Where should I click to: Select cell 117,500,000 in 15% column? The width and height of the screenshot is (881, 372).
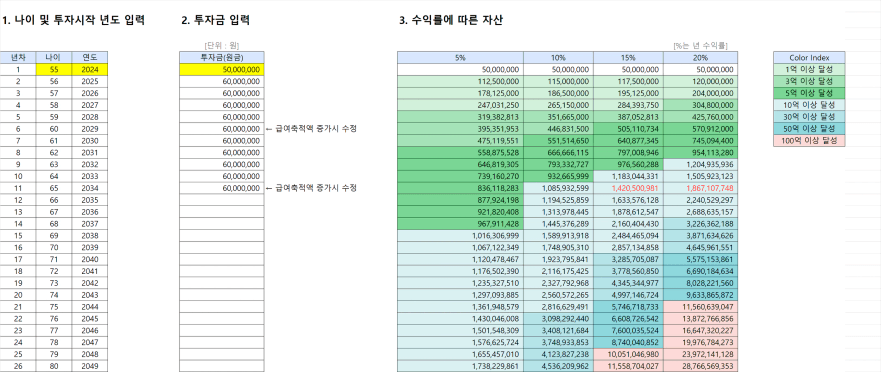629,81
